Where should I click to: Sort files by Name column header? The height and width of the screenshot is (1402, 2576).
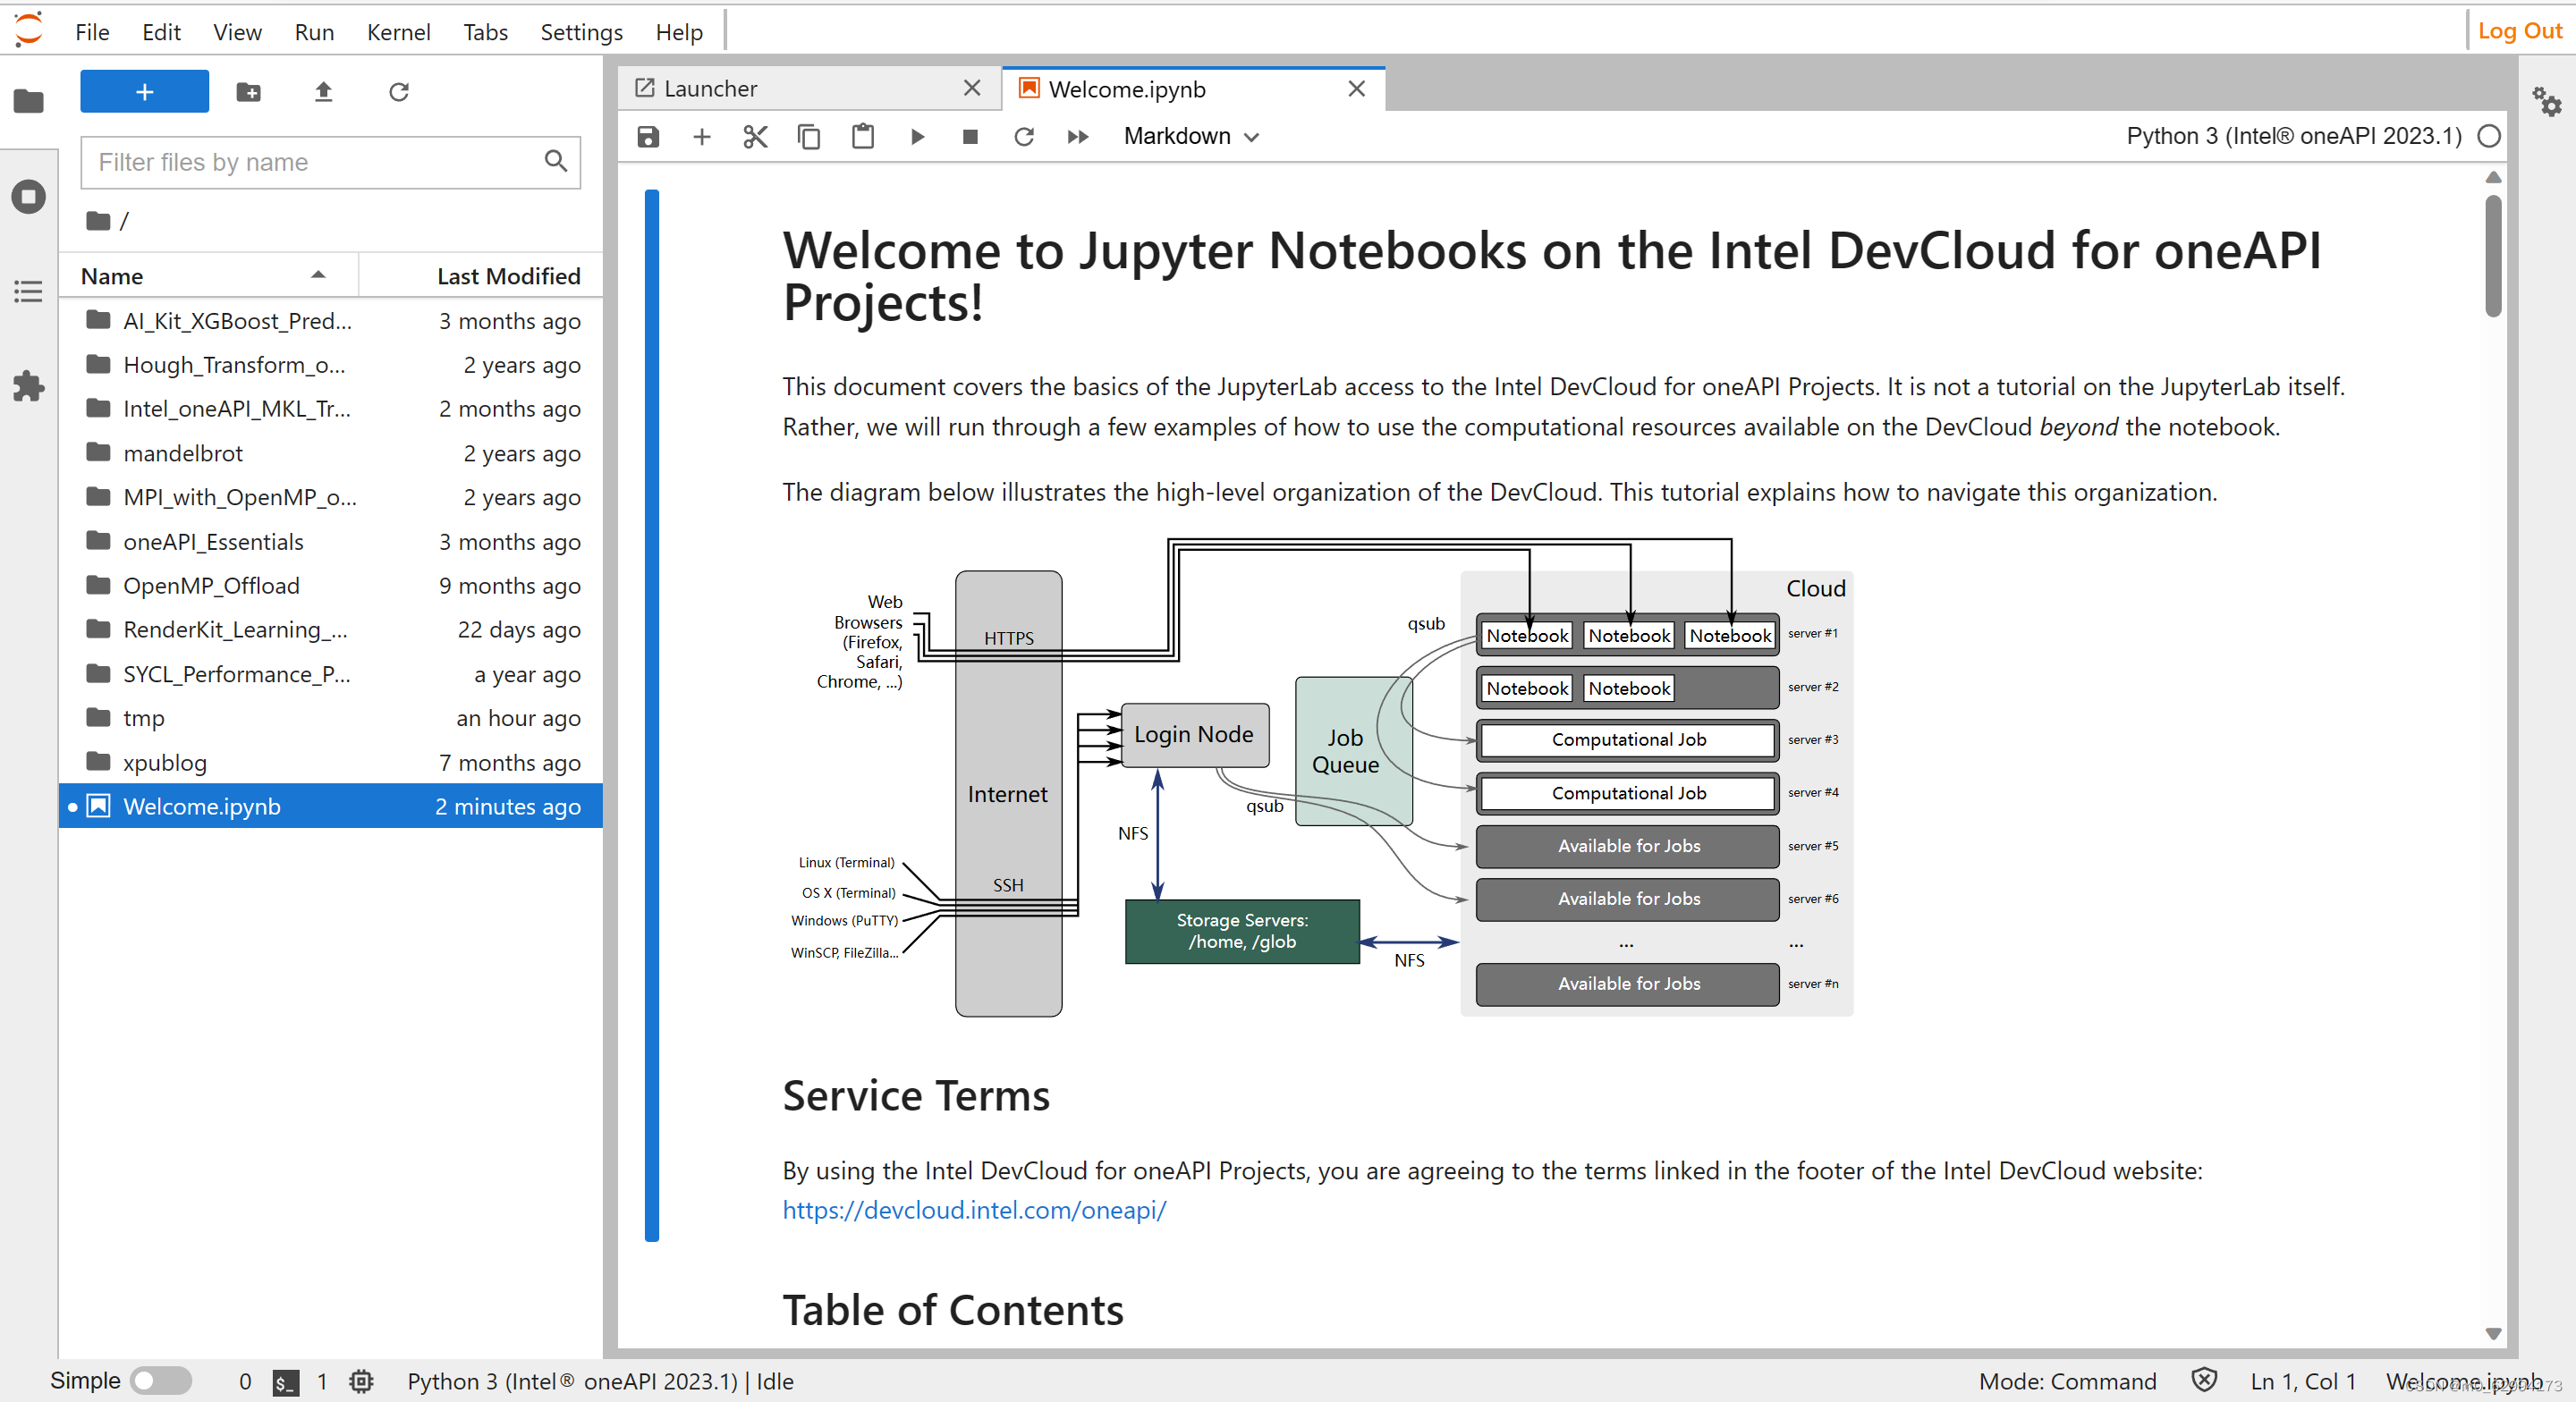click(x=112, y=276)
